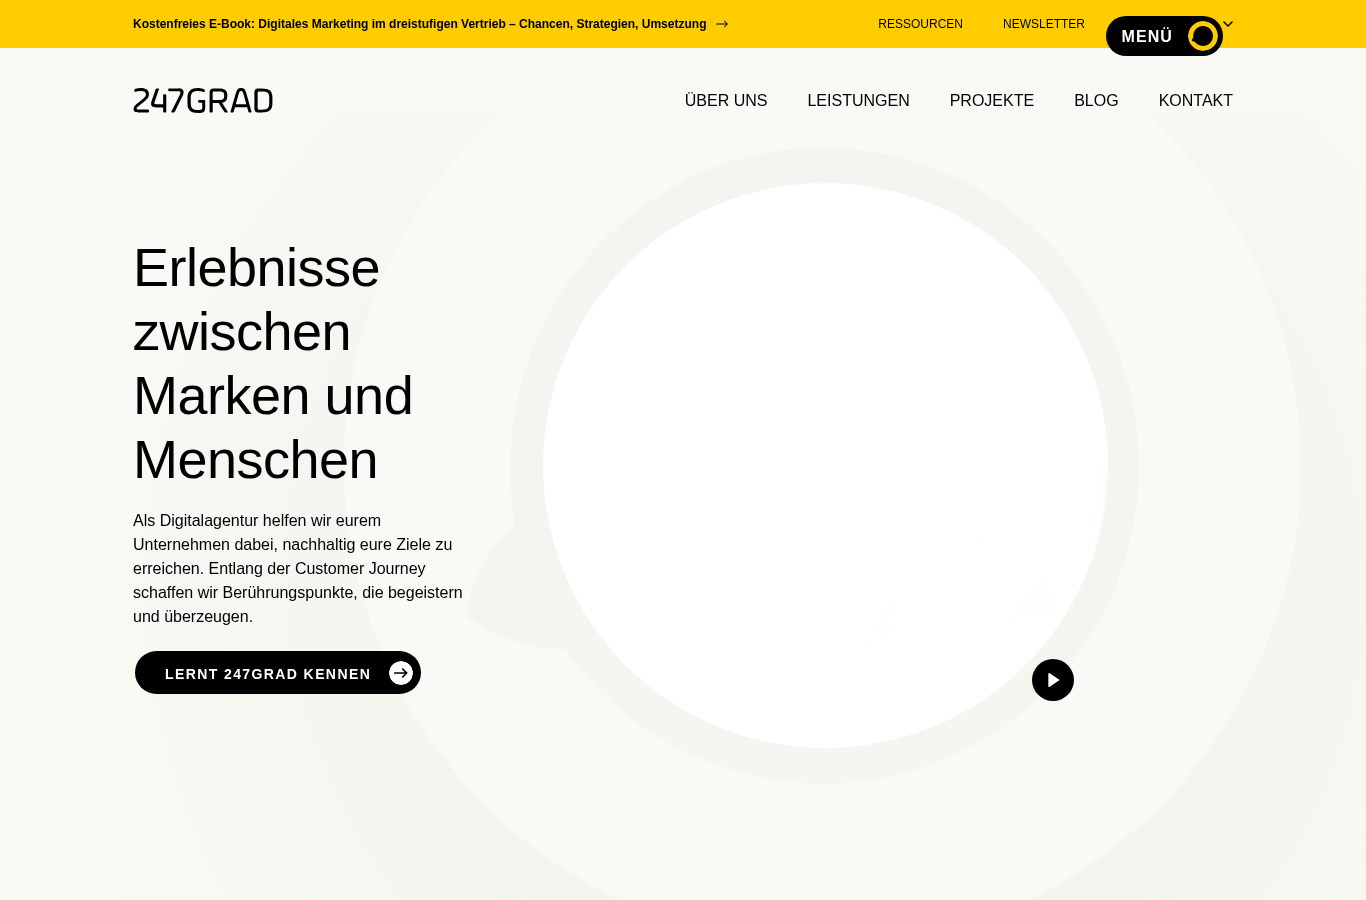Navigate to LEISTUNGEN
The height and width of the screenshot is (900, 1366).
[858, 101]
